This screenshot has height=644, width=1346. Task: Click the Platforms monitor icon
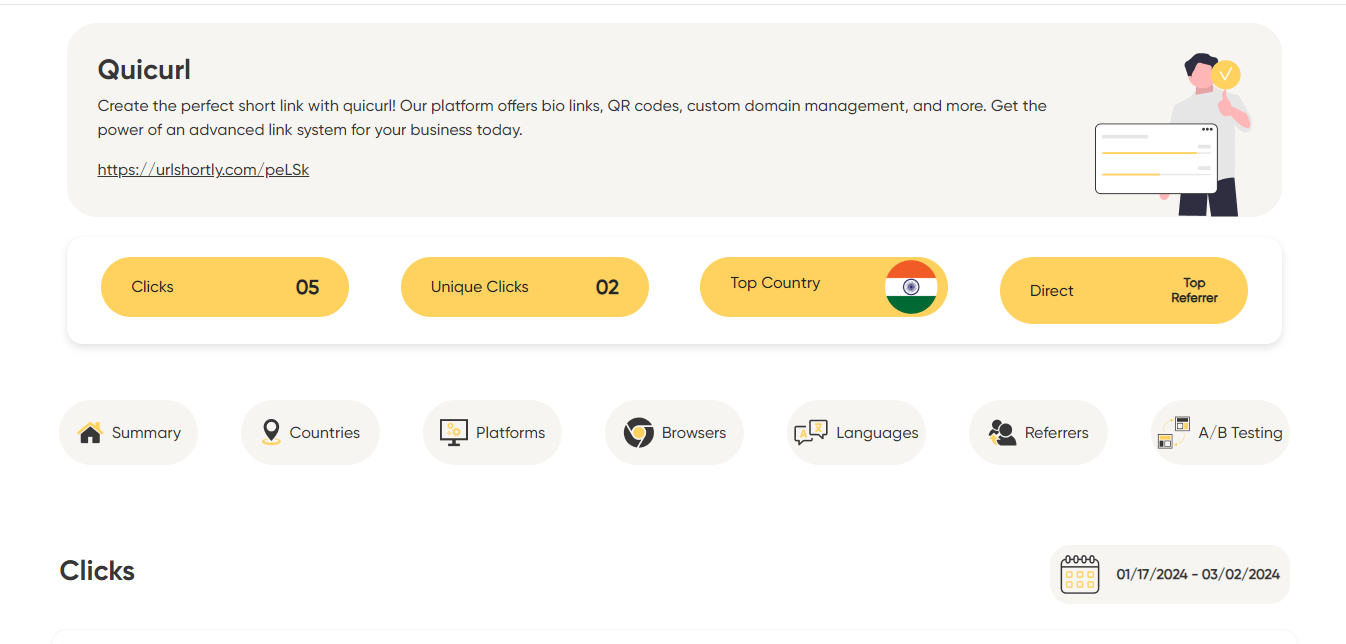(454, 432)
